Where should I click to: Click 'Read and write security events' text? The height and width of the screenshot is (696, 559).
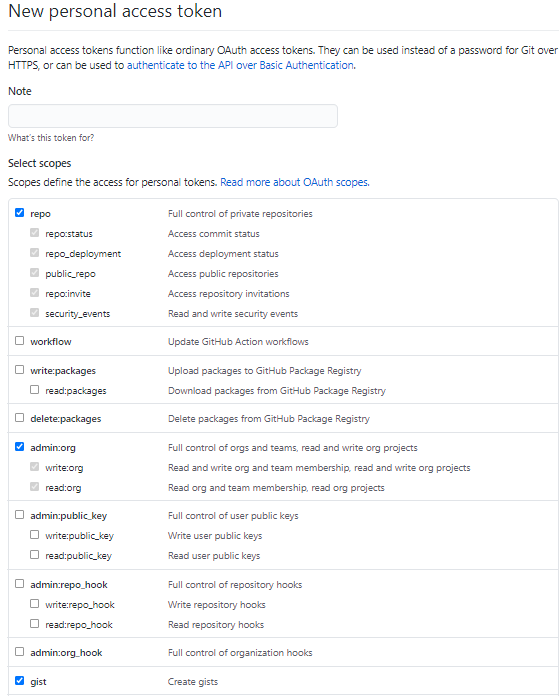click(233, 313)
